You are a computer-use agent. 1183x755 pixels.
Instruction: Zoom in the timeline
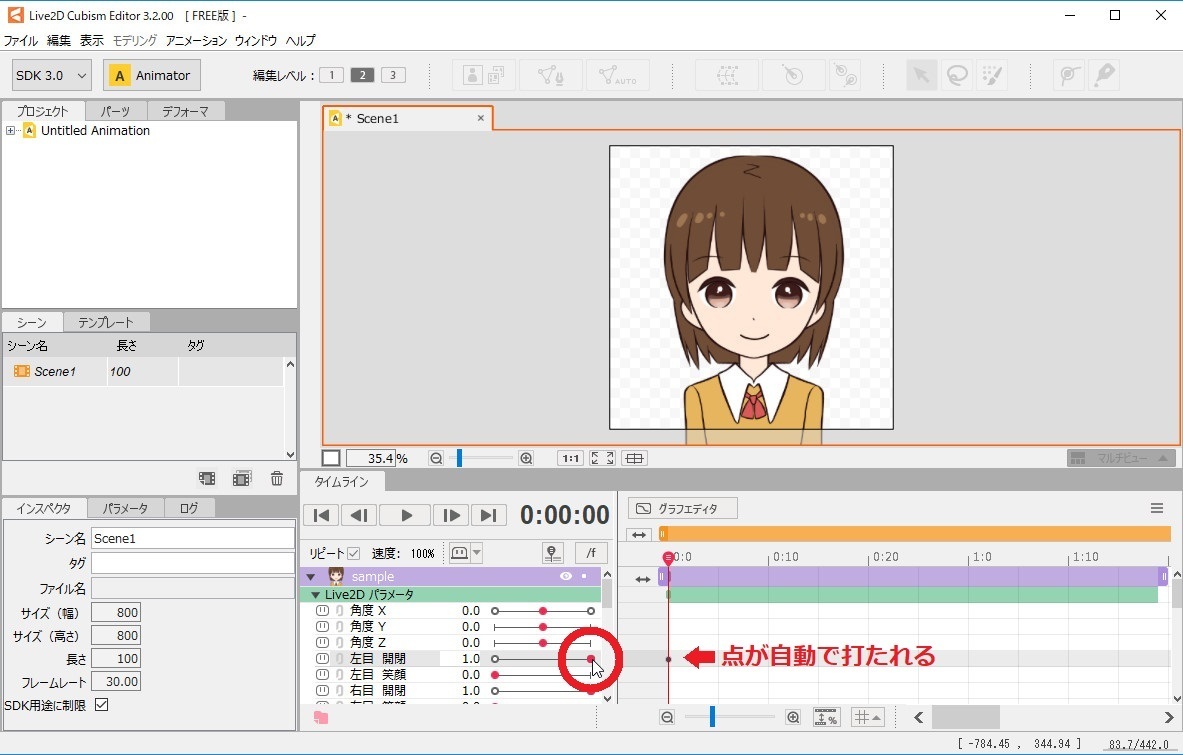(x=793, y=717)
